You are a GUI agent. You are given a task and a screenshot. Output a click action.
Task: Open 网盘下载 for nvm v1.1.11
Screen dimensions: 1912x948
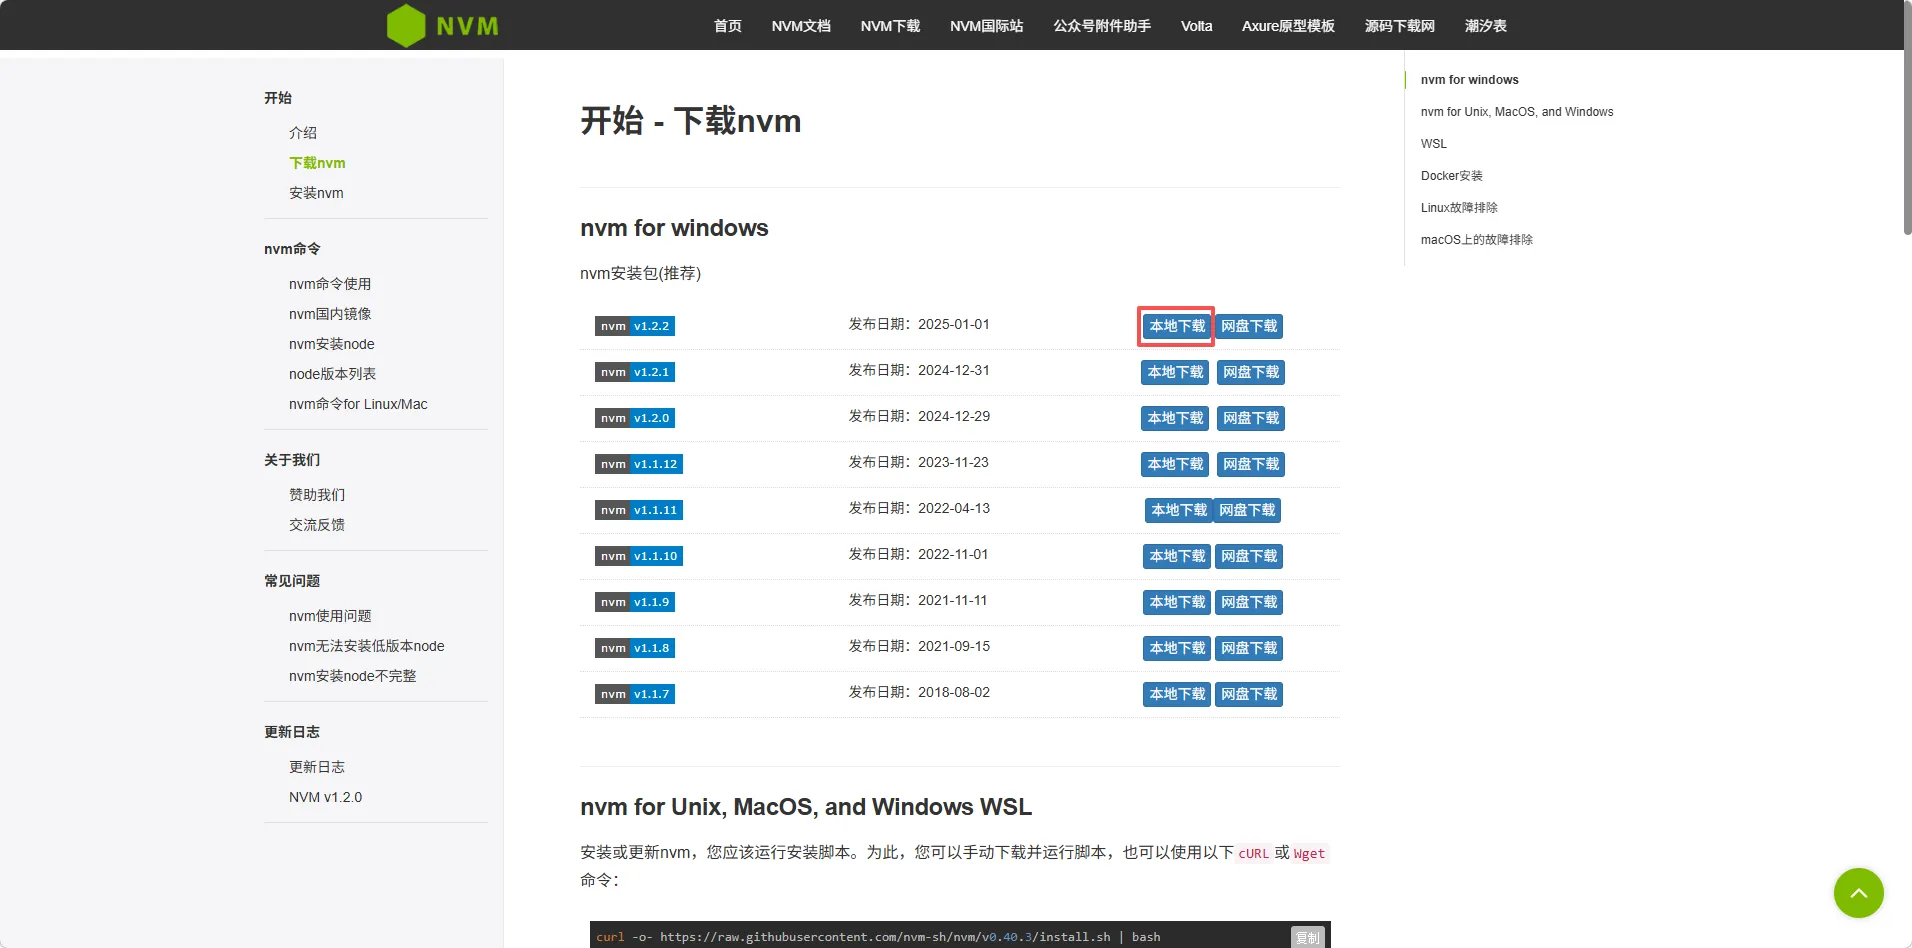click(x=1247, y=510)
